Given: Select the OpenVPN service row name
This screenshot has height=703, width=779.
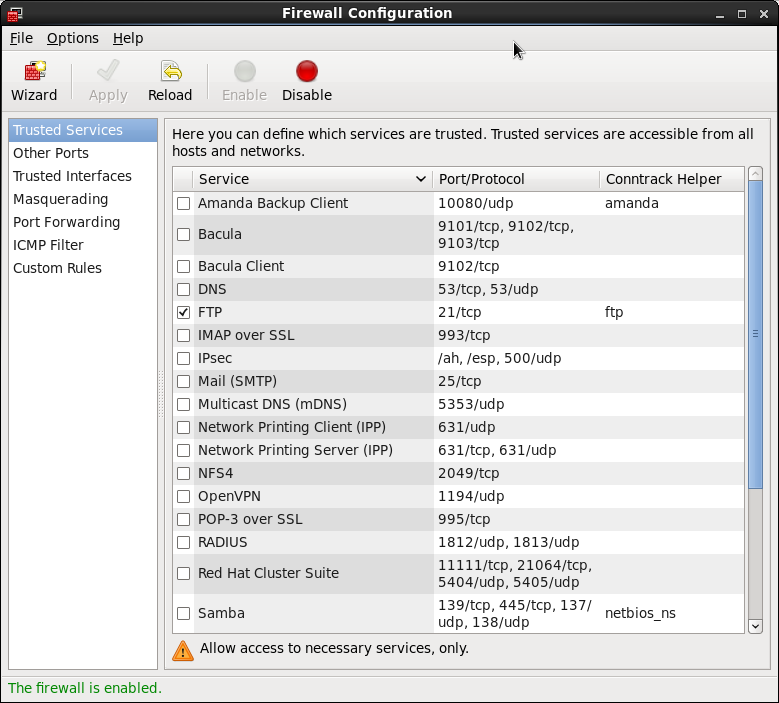Looking at the screenshot, I should (229, 496).
